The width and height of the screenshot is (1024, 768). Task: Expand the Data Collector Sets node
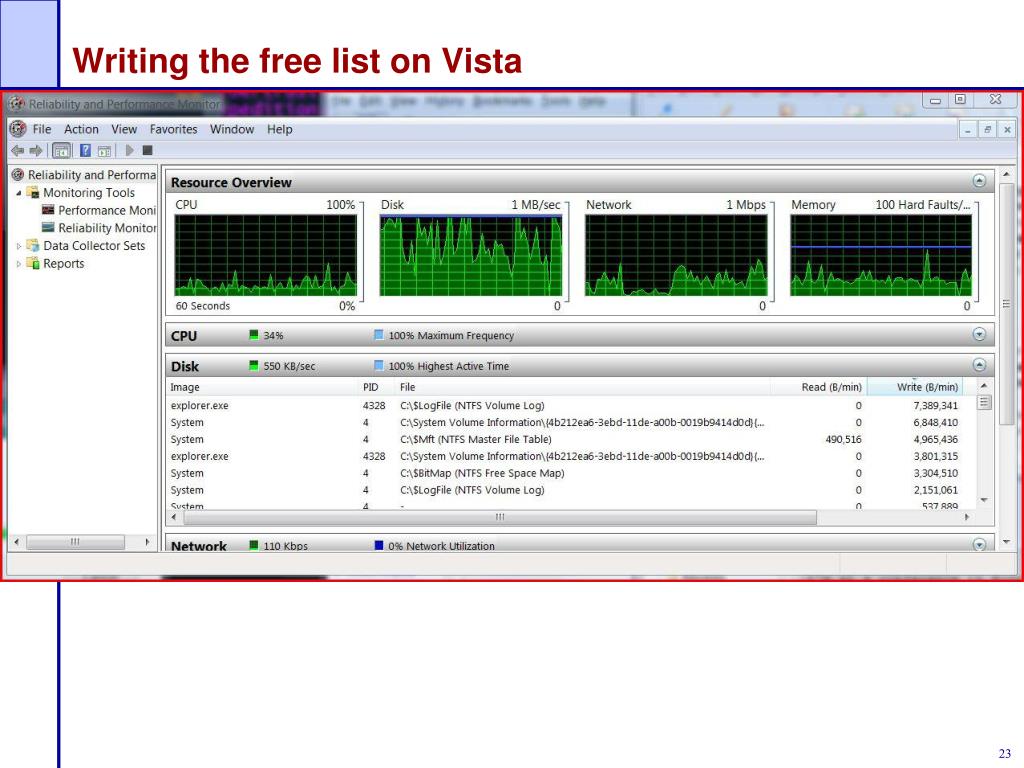[x=18, y=246]
